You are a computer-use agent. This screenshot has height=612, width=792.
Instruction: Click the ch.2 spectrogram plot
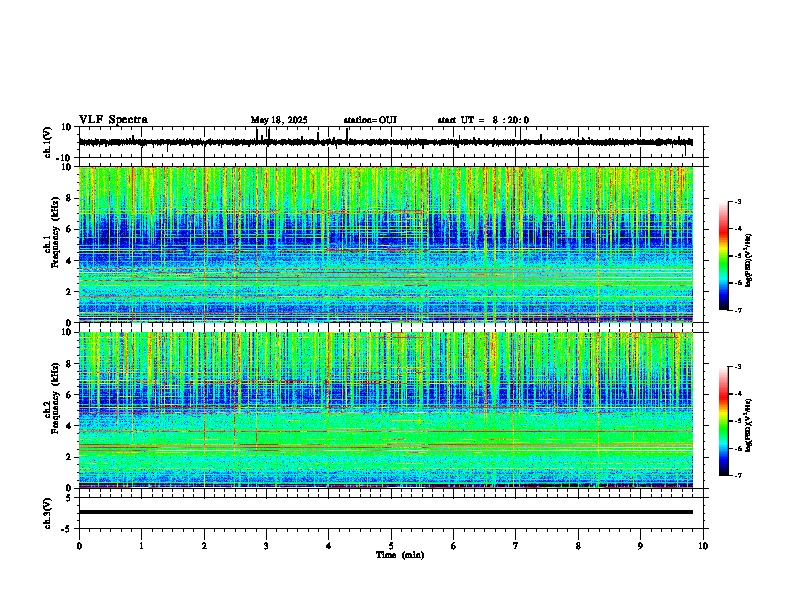click(x=386, y=410)
